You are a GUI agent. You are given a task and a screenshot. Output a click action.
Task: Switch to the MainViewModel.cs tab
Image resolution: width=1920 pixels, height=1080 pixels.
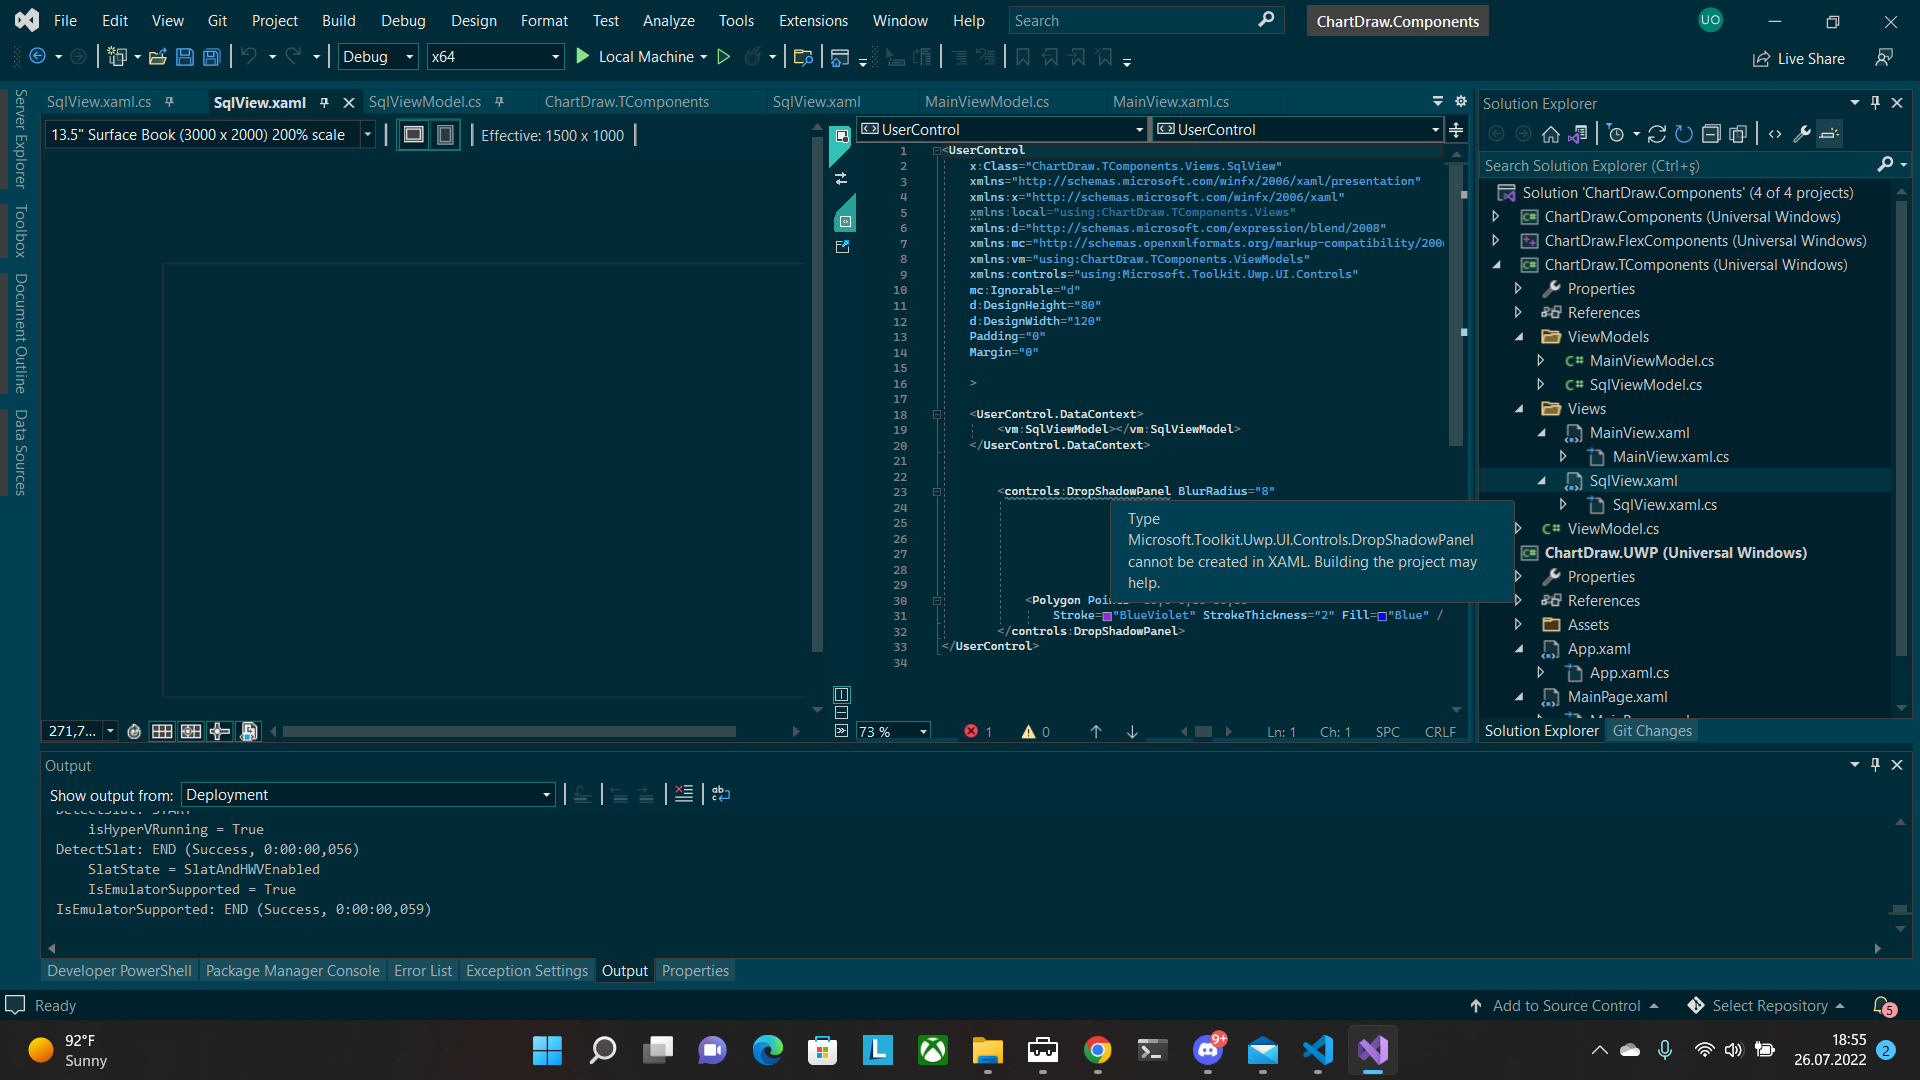[987, 101]
